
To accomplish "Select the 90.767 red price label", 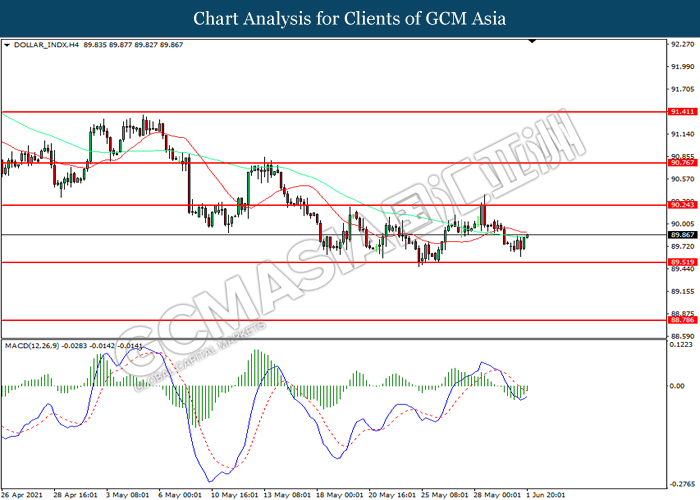I will tap(681, 162).
